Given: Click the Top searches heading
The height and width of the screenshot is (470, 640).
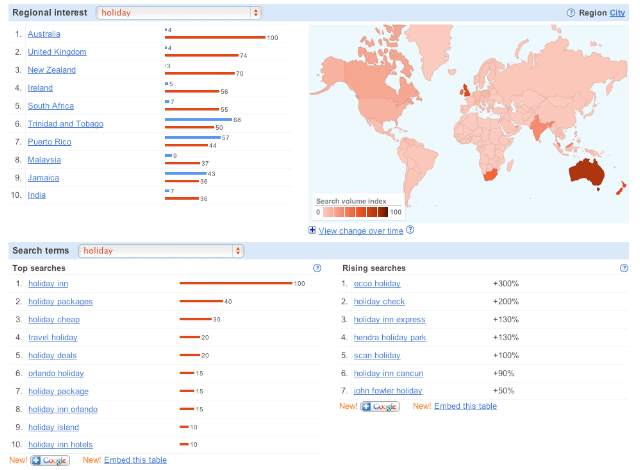Looking at the screenshot, I should click(39, 268).
